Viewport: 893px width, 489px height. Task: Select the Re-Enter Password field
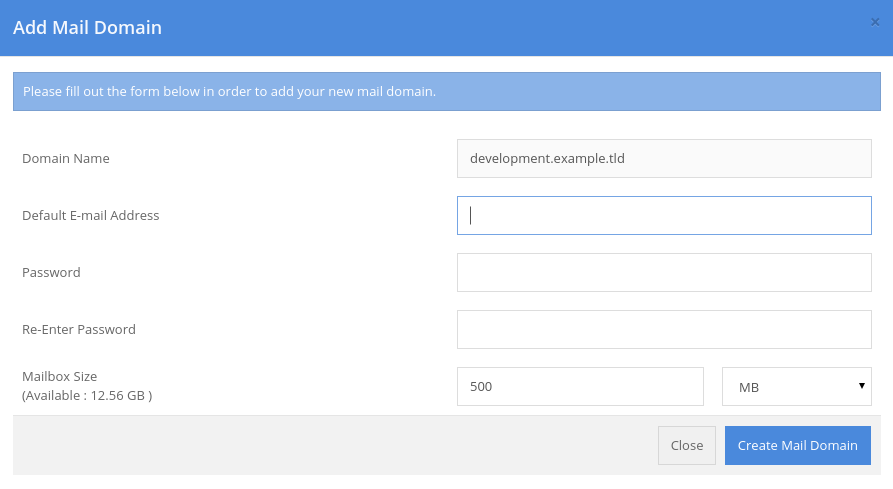(664, 329)
